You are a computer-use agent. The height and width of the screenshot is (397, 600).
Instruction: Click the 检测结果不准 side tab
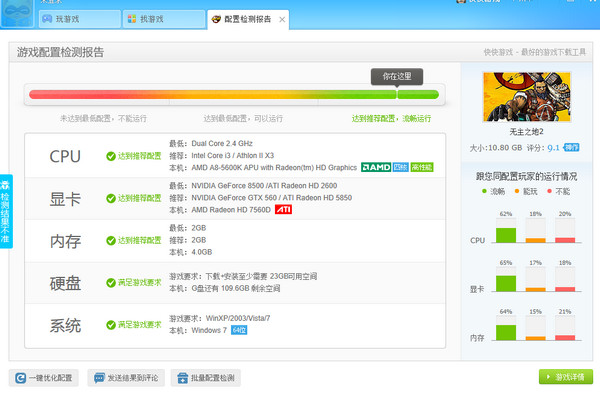pyautogui.click(x=6, y=211)
